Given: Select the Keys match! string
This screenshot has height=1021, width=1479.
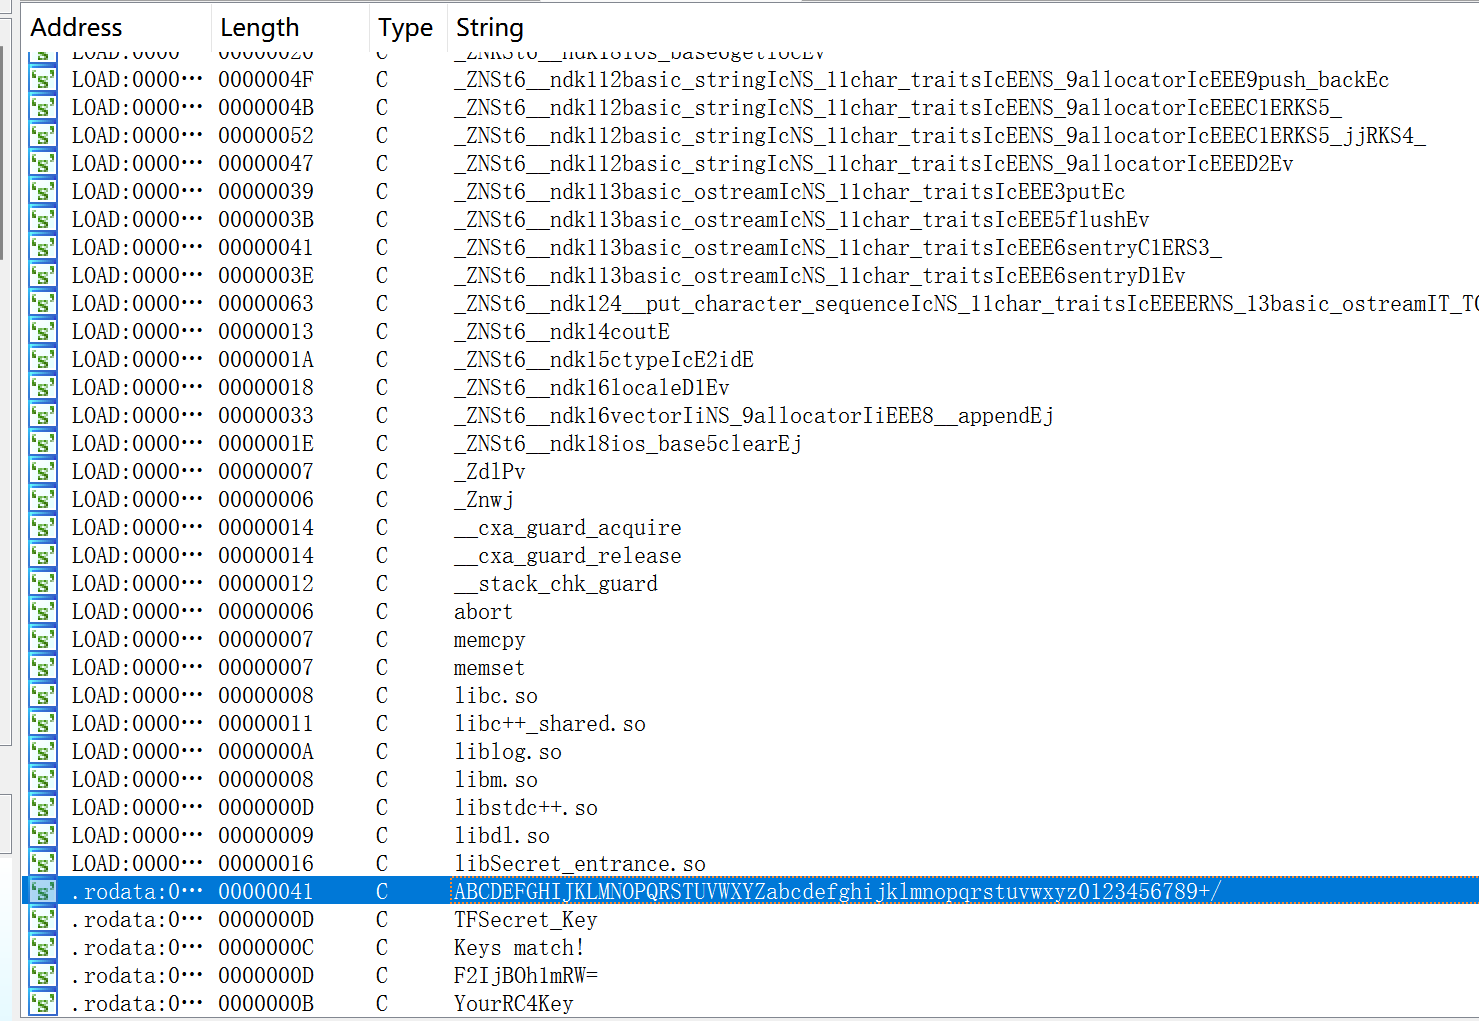Looking at the screenshot, I should click(x=518, y=947).
